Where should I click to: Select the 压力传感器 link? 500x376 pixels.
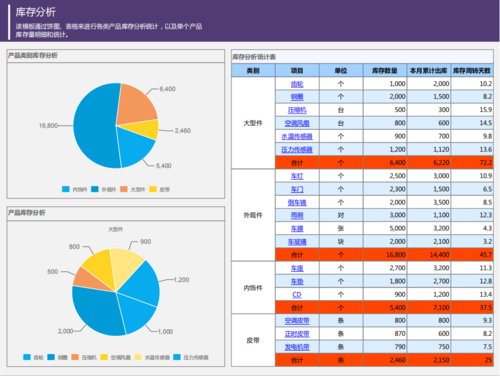point(297,150)
